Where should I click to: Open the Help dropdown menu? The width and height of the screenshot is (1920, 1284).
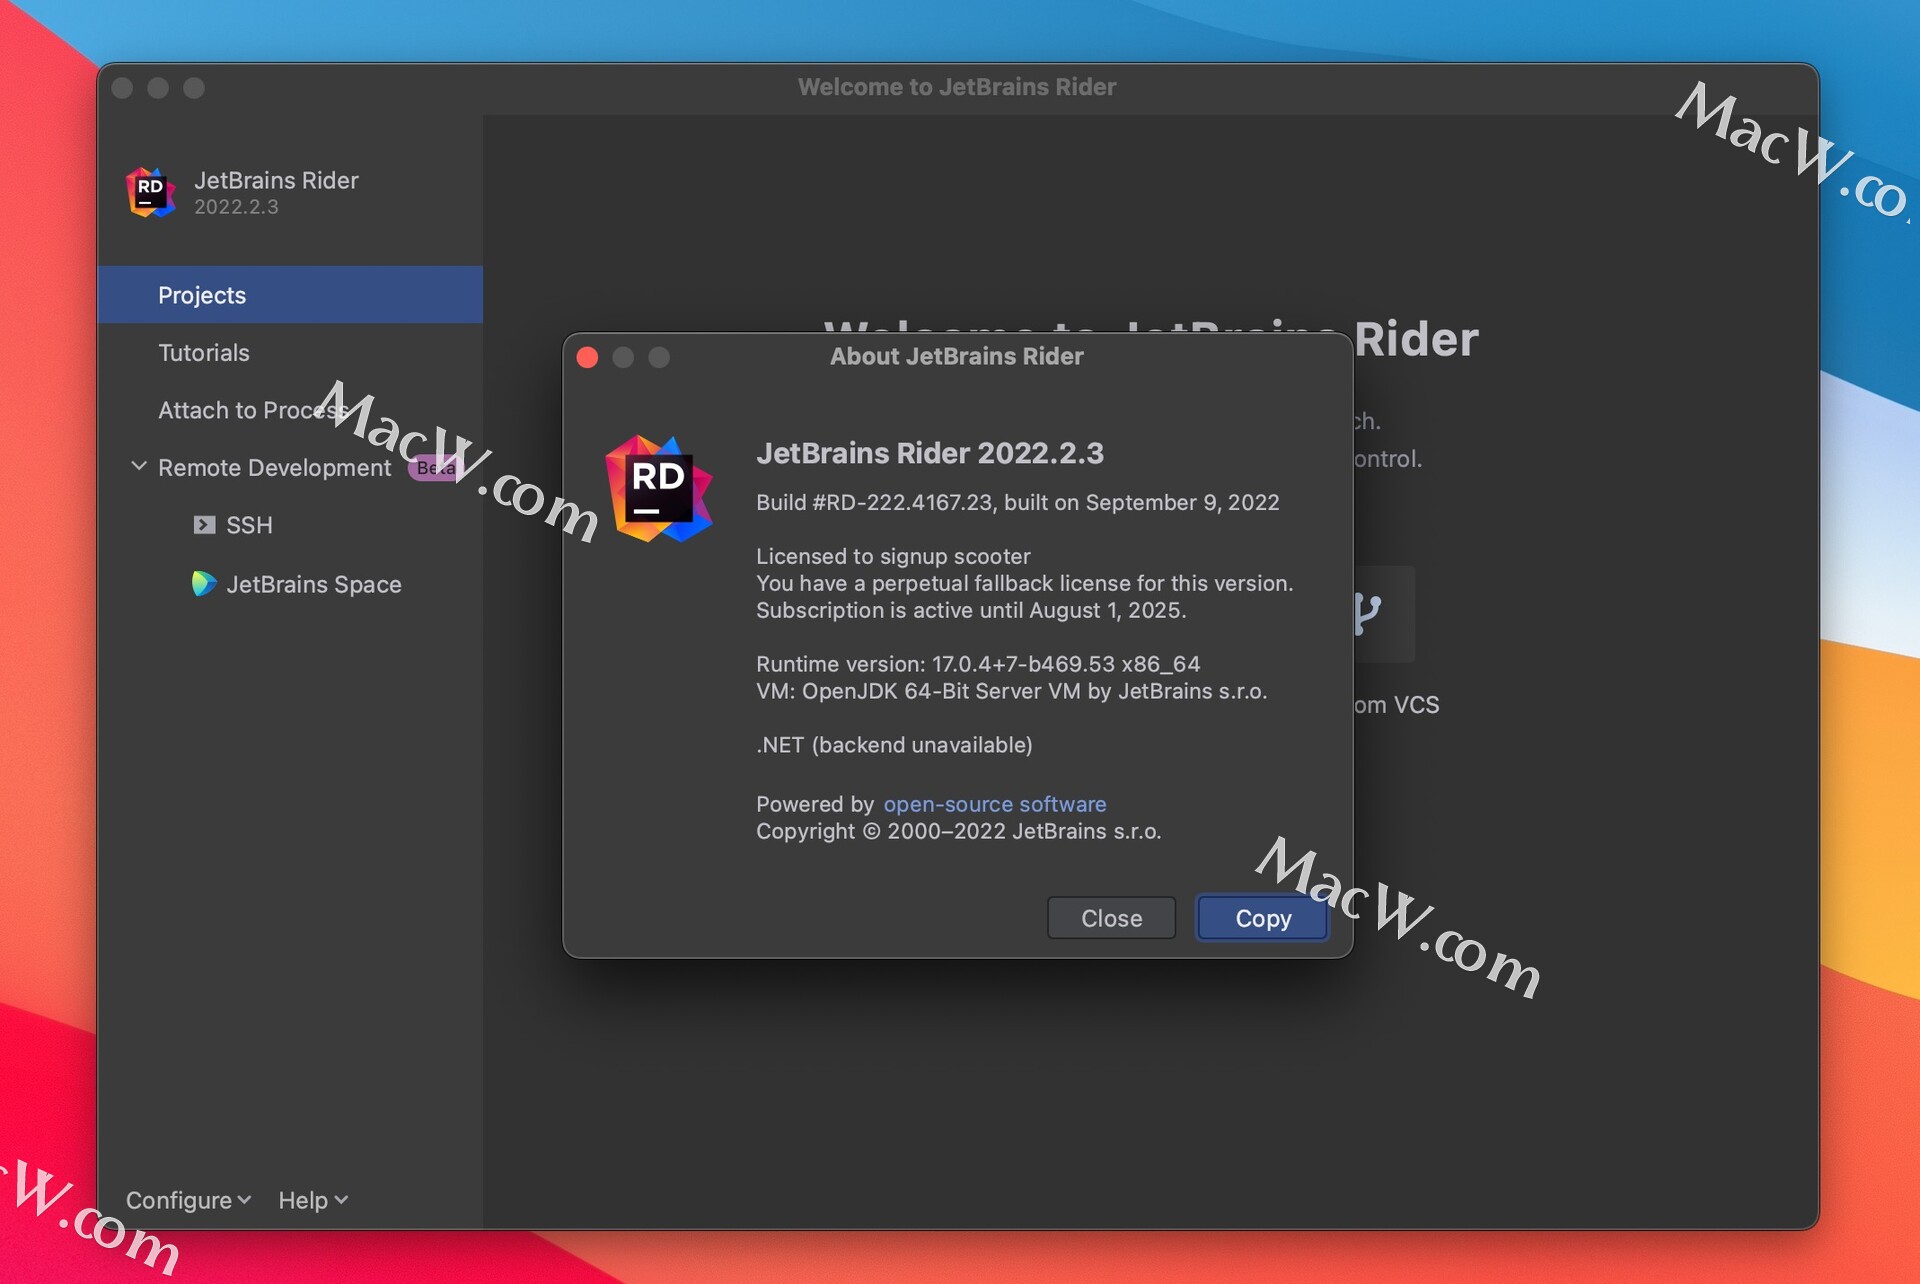(x=313, y=1200)
